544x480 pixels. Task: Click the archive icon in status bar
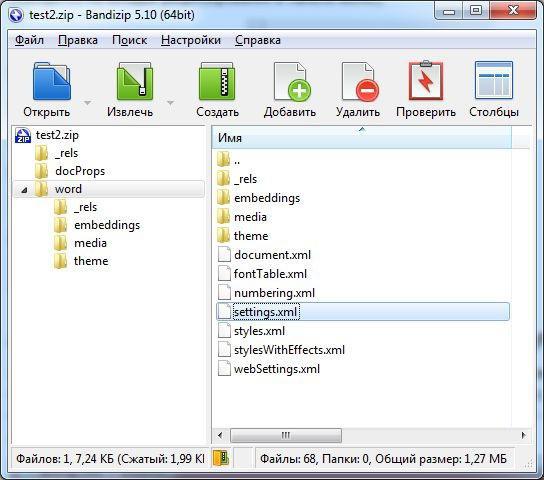pyautogui.click(x=221, y=458)
